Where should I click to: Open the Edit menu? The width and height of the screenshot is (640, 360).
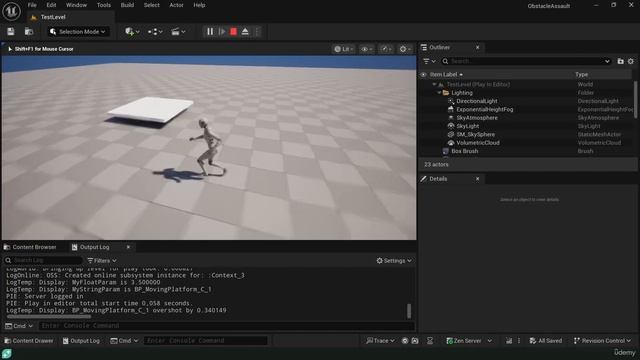51,5
